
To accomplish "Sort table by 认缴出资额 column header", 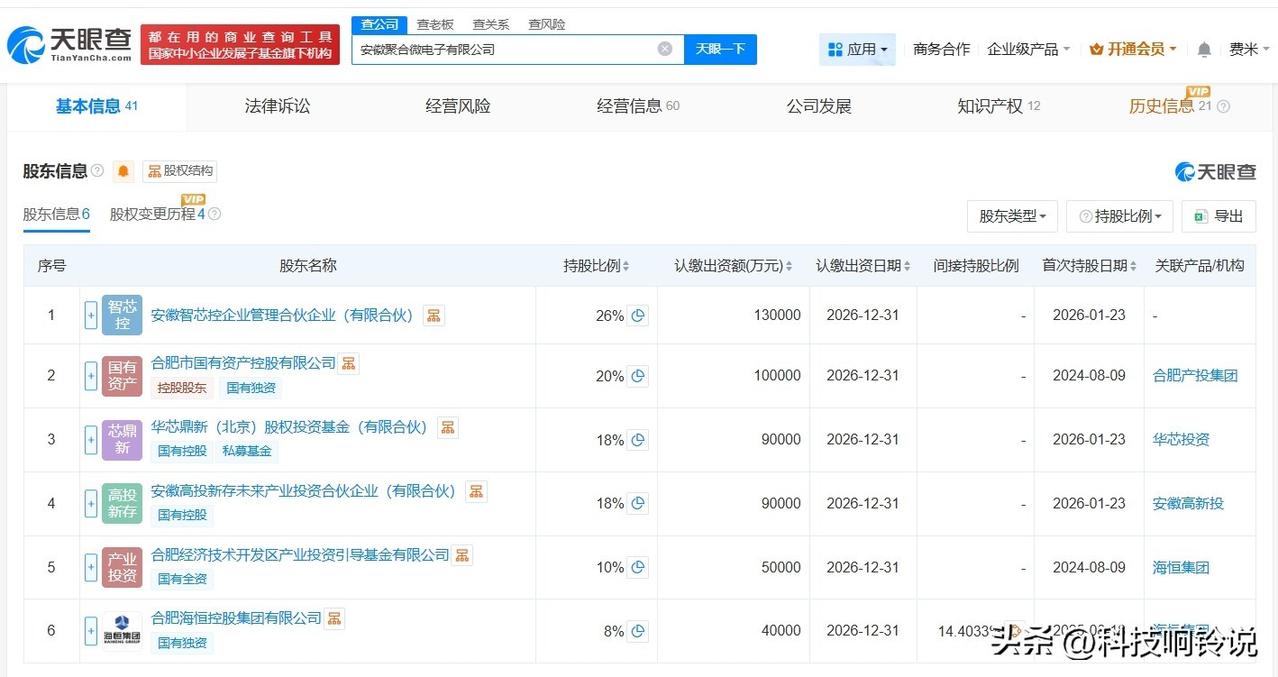I will tap(733, 266).
